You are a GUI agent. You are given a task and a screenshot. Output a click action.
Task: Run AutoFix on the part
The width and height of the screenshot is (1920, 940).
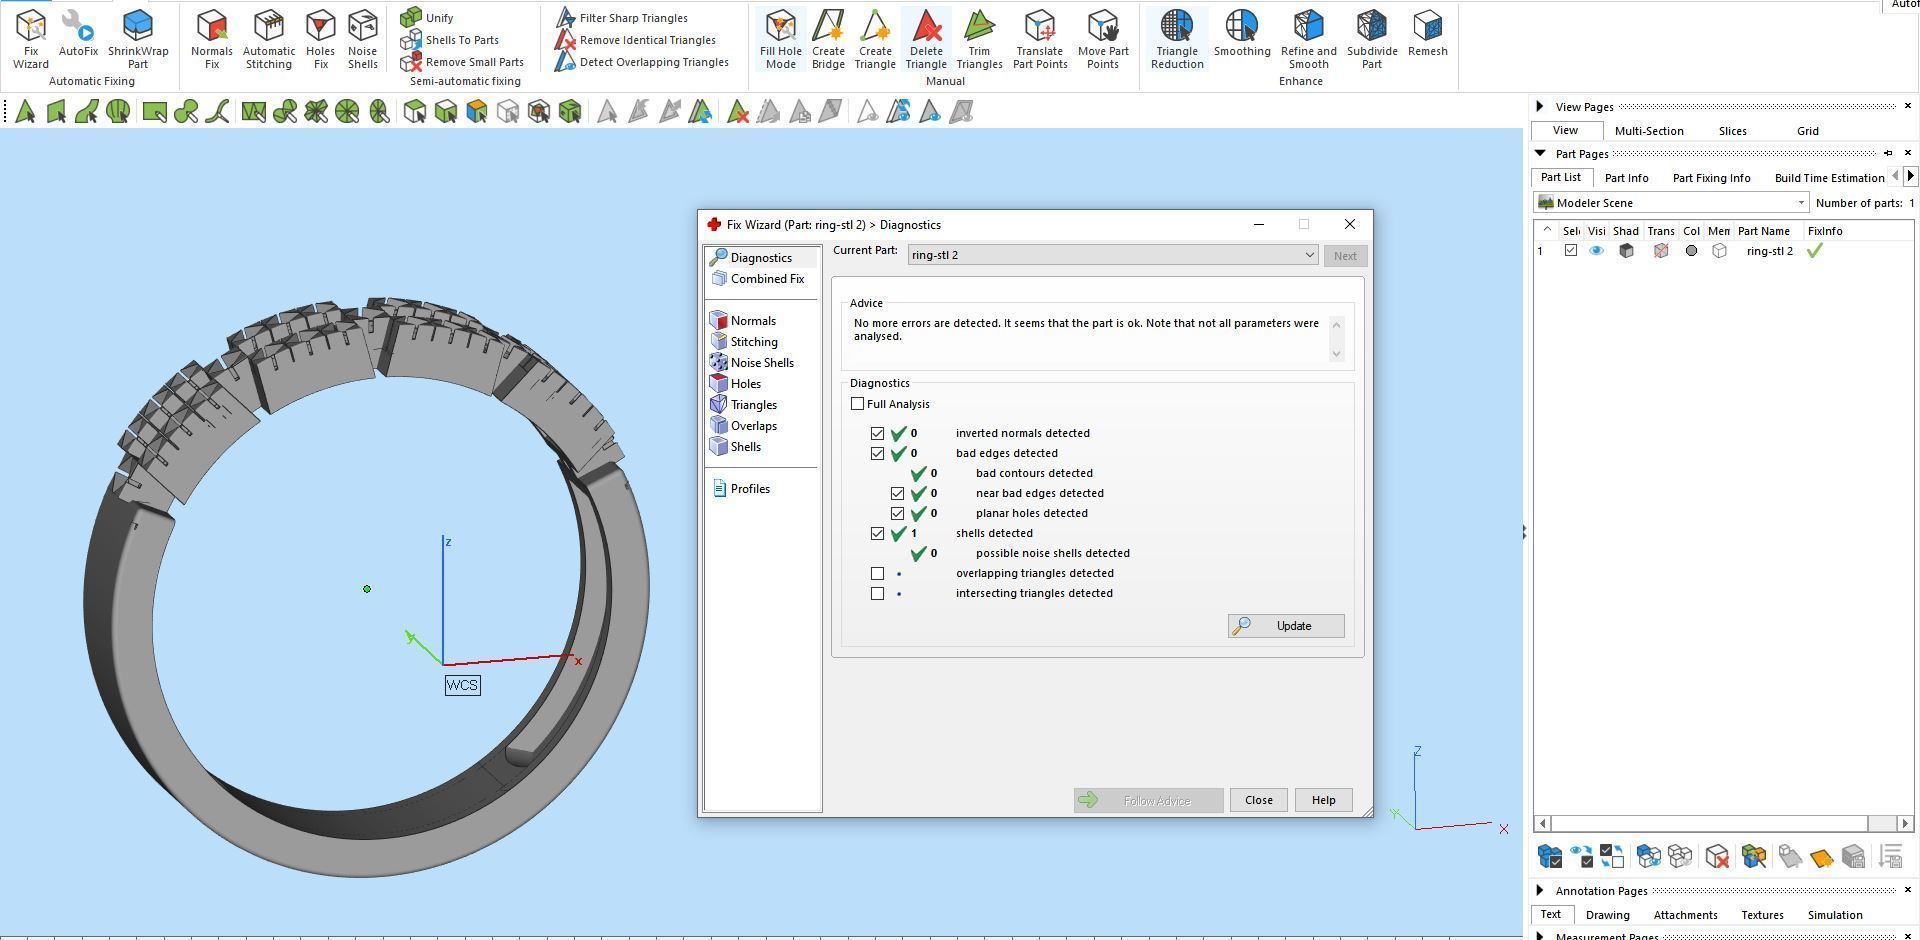(x=78, y=34)
